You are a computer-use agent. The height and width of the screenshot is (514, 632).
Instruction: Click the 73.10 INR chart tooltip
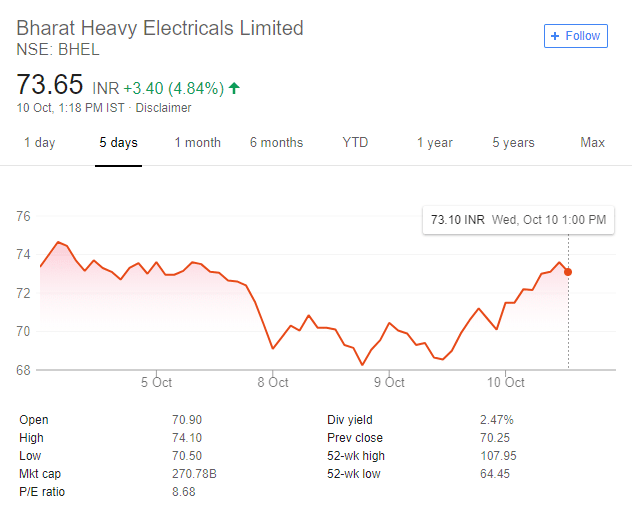coord(518,220)
